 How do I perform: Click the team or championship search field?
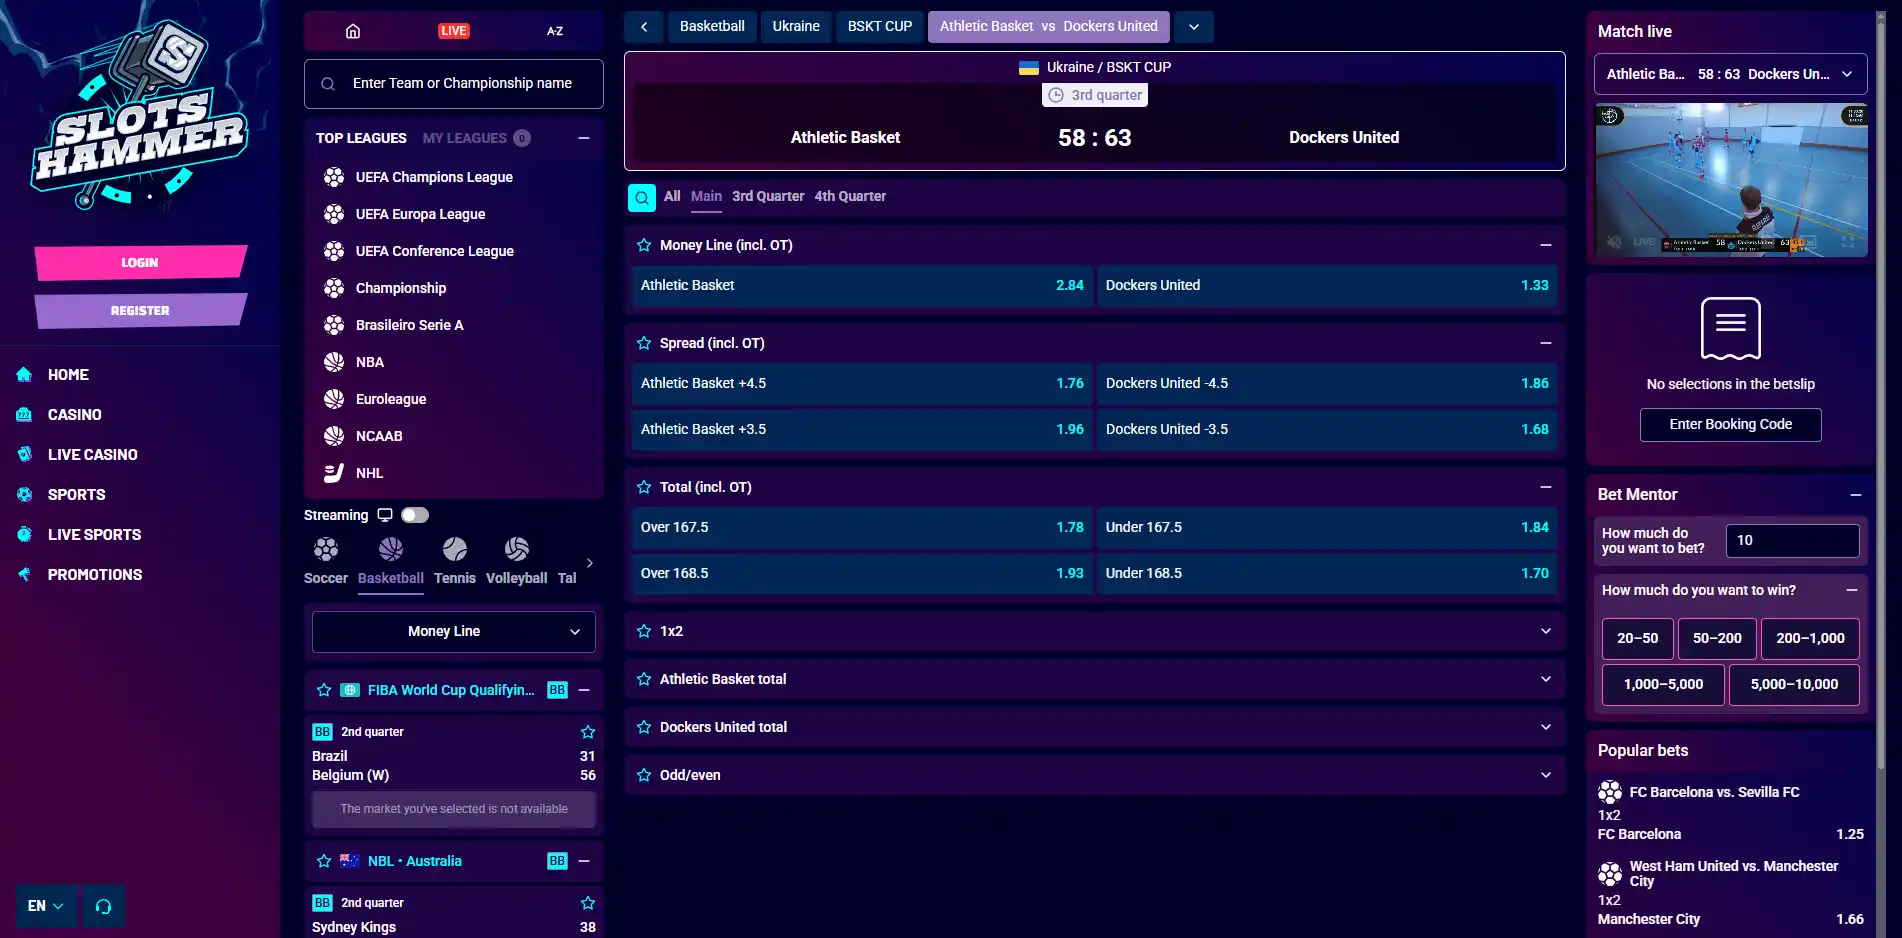pos(454,84)
